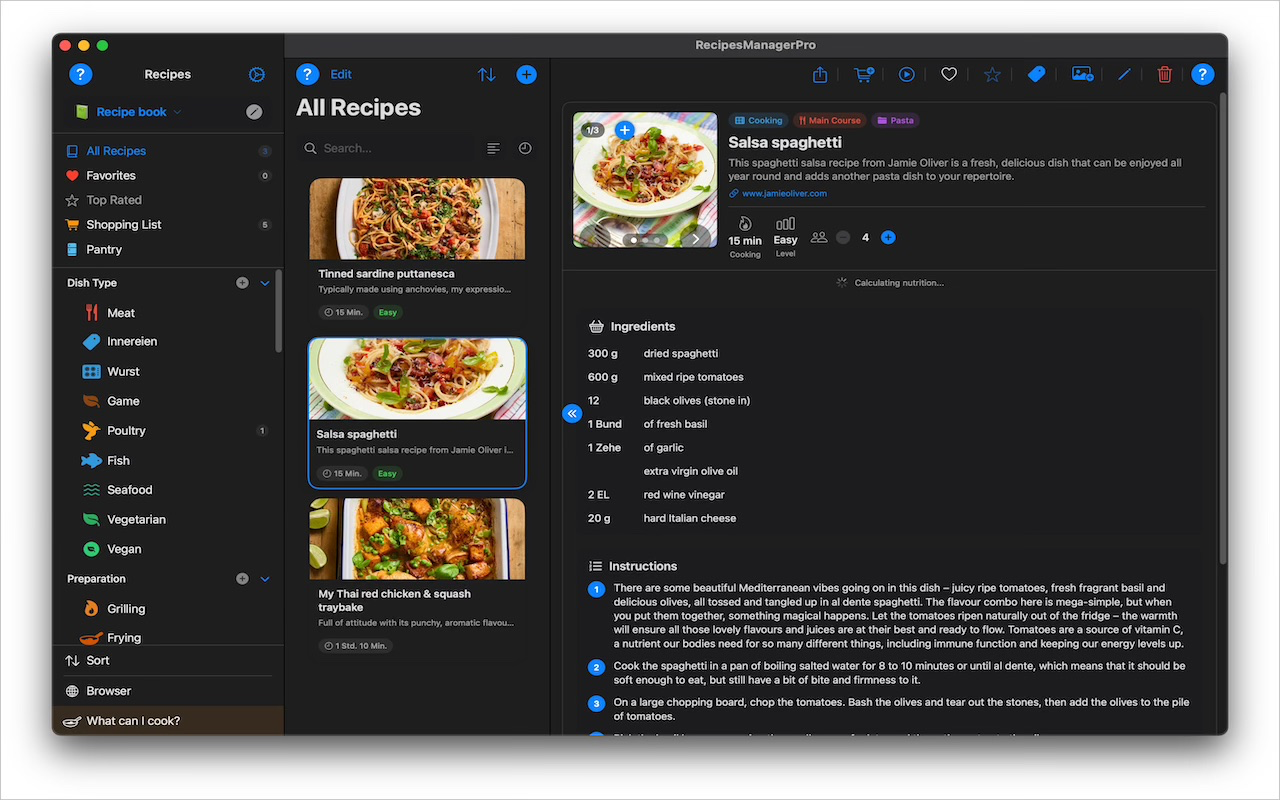The height and width of the screenshot is (800, 1280).
Task: Delete recipe with the red trash icon
Action: 1165,74
